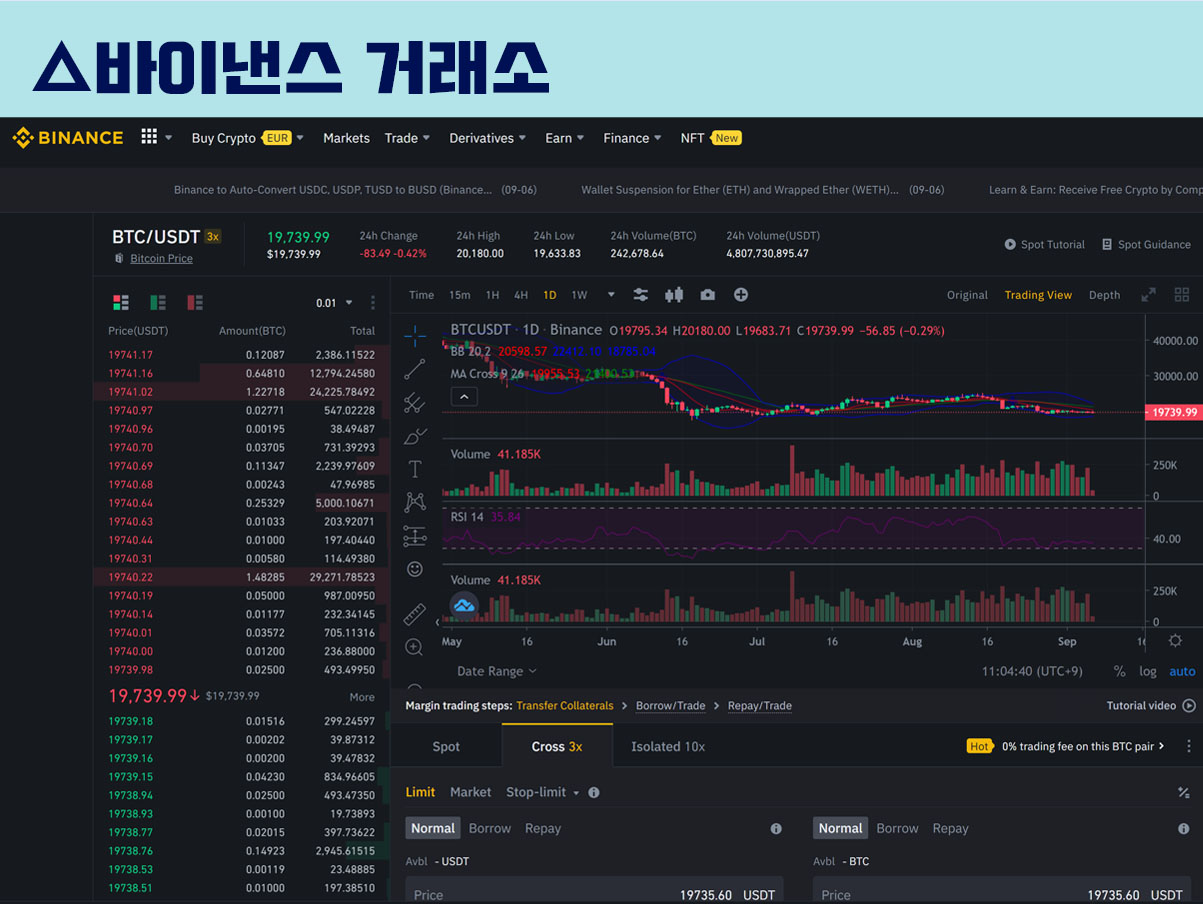
Task: Click More in the order book
Action: coord(362,697)
